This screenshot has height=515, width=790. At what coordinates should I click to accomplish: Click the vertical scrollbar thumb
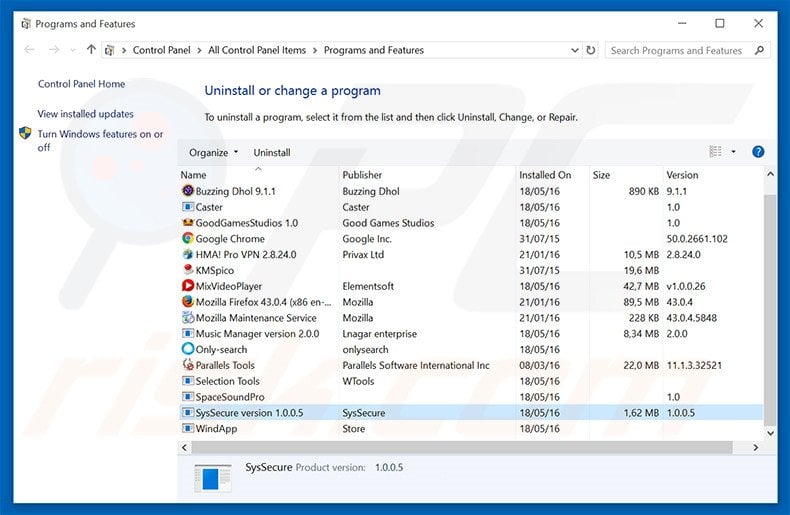[x=770, y=310]
